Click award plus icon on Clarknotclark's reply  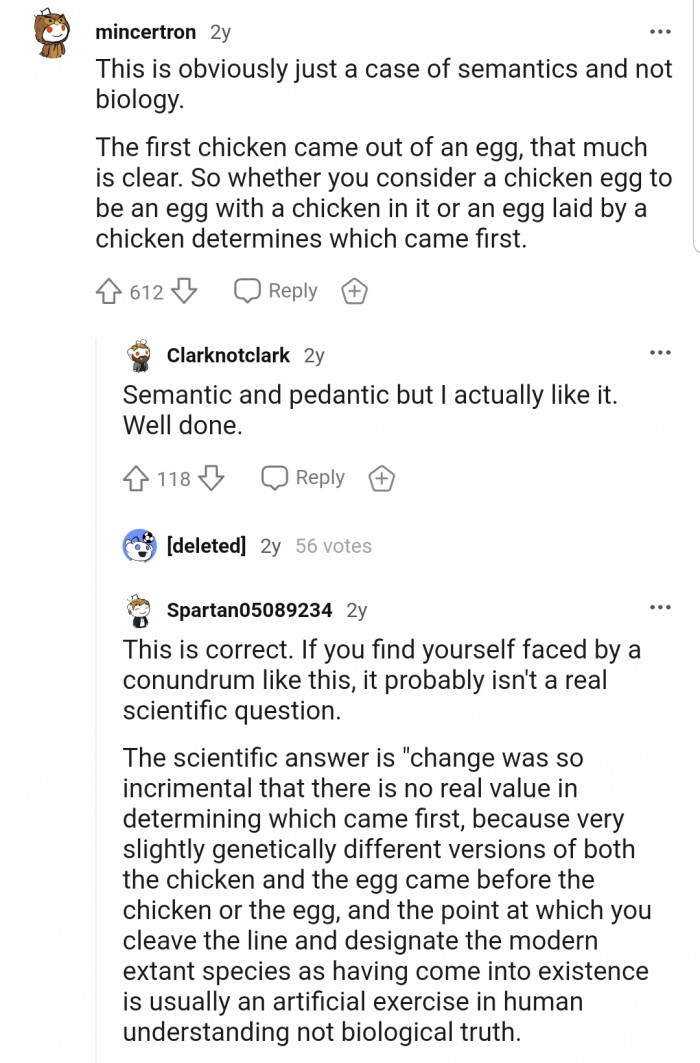pyautogui.click(x=381, y=479)
